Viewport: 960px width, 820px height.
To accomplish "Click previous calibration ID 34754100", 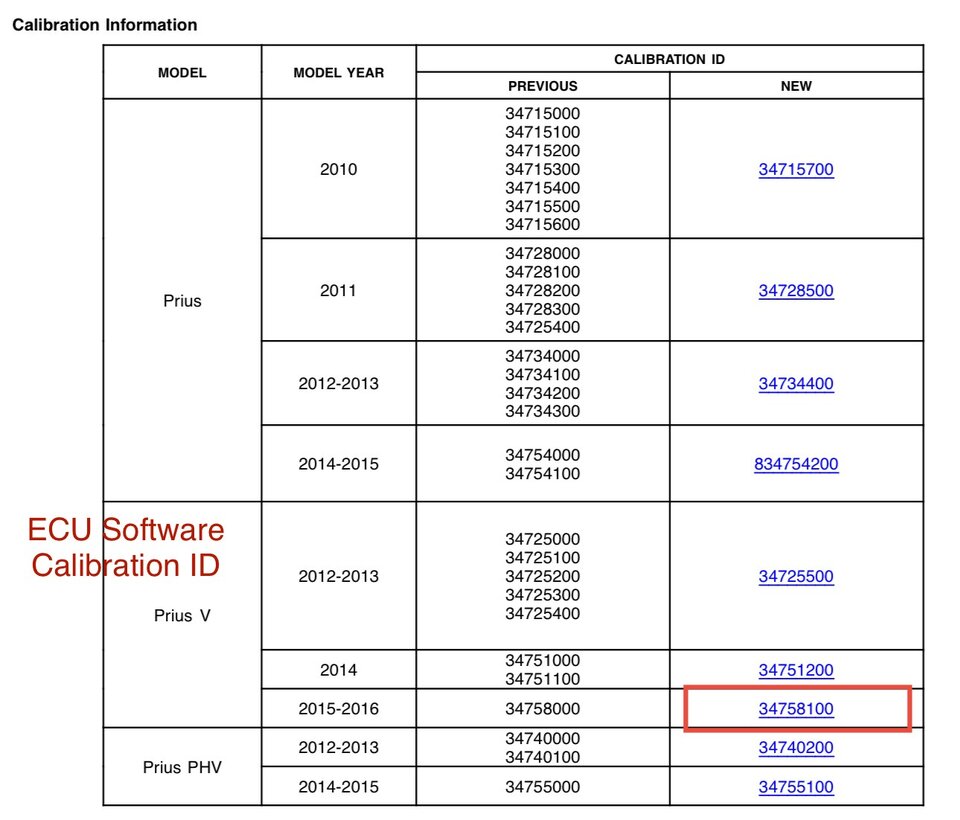I will point(542,474).
